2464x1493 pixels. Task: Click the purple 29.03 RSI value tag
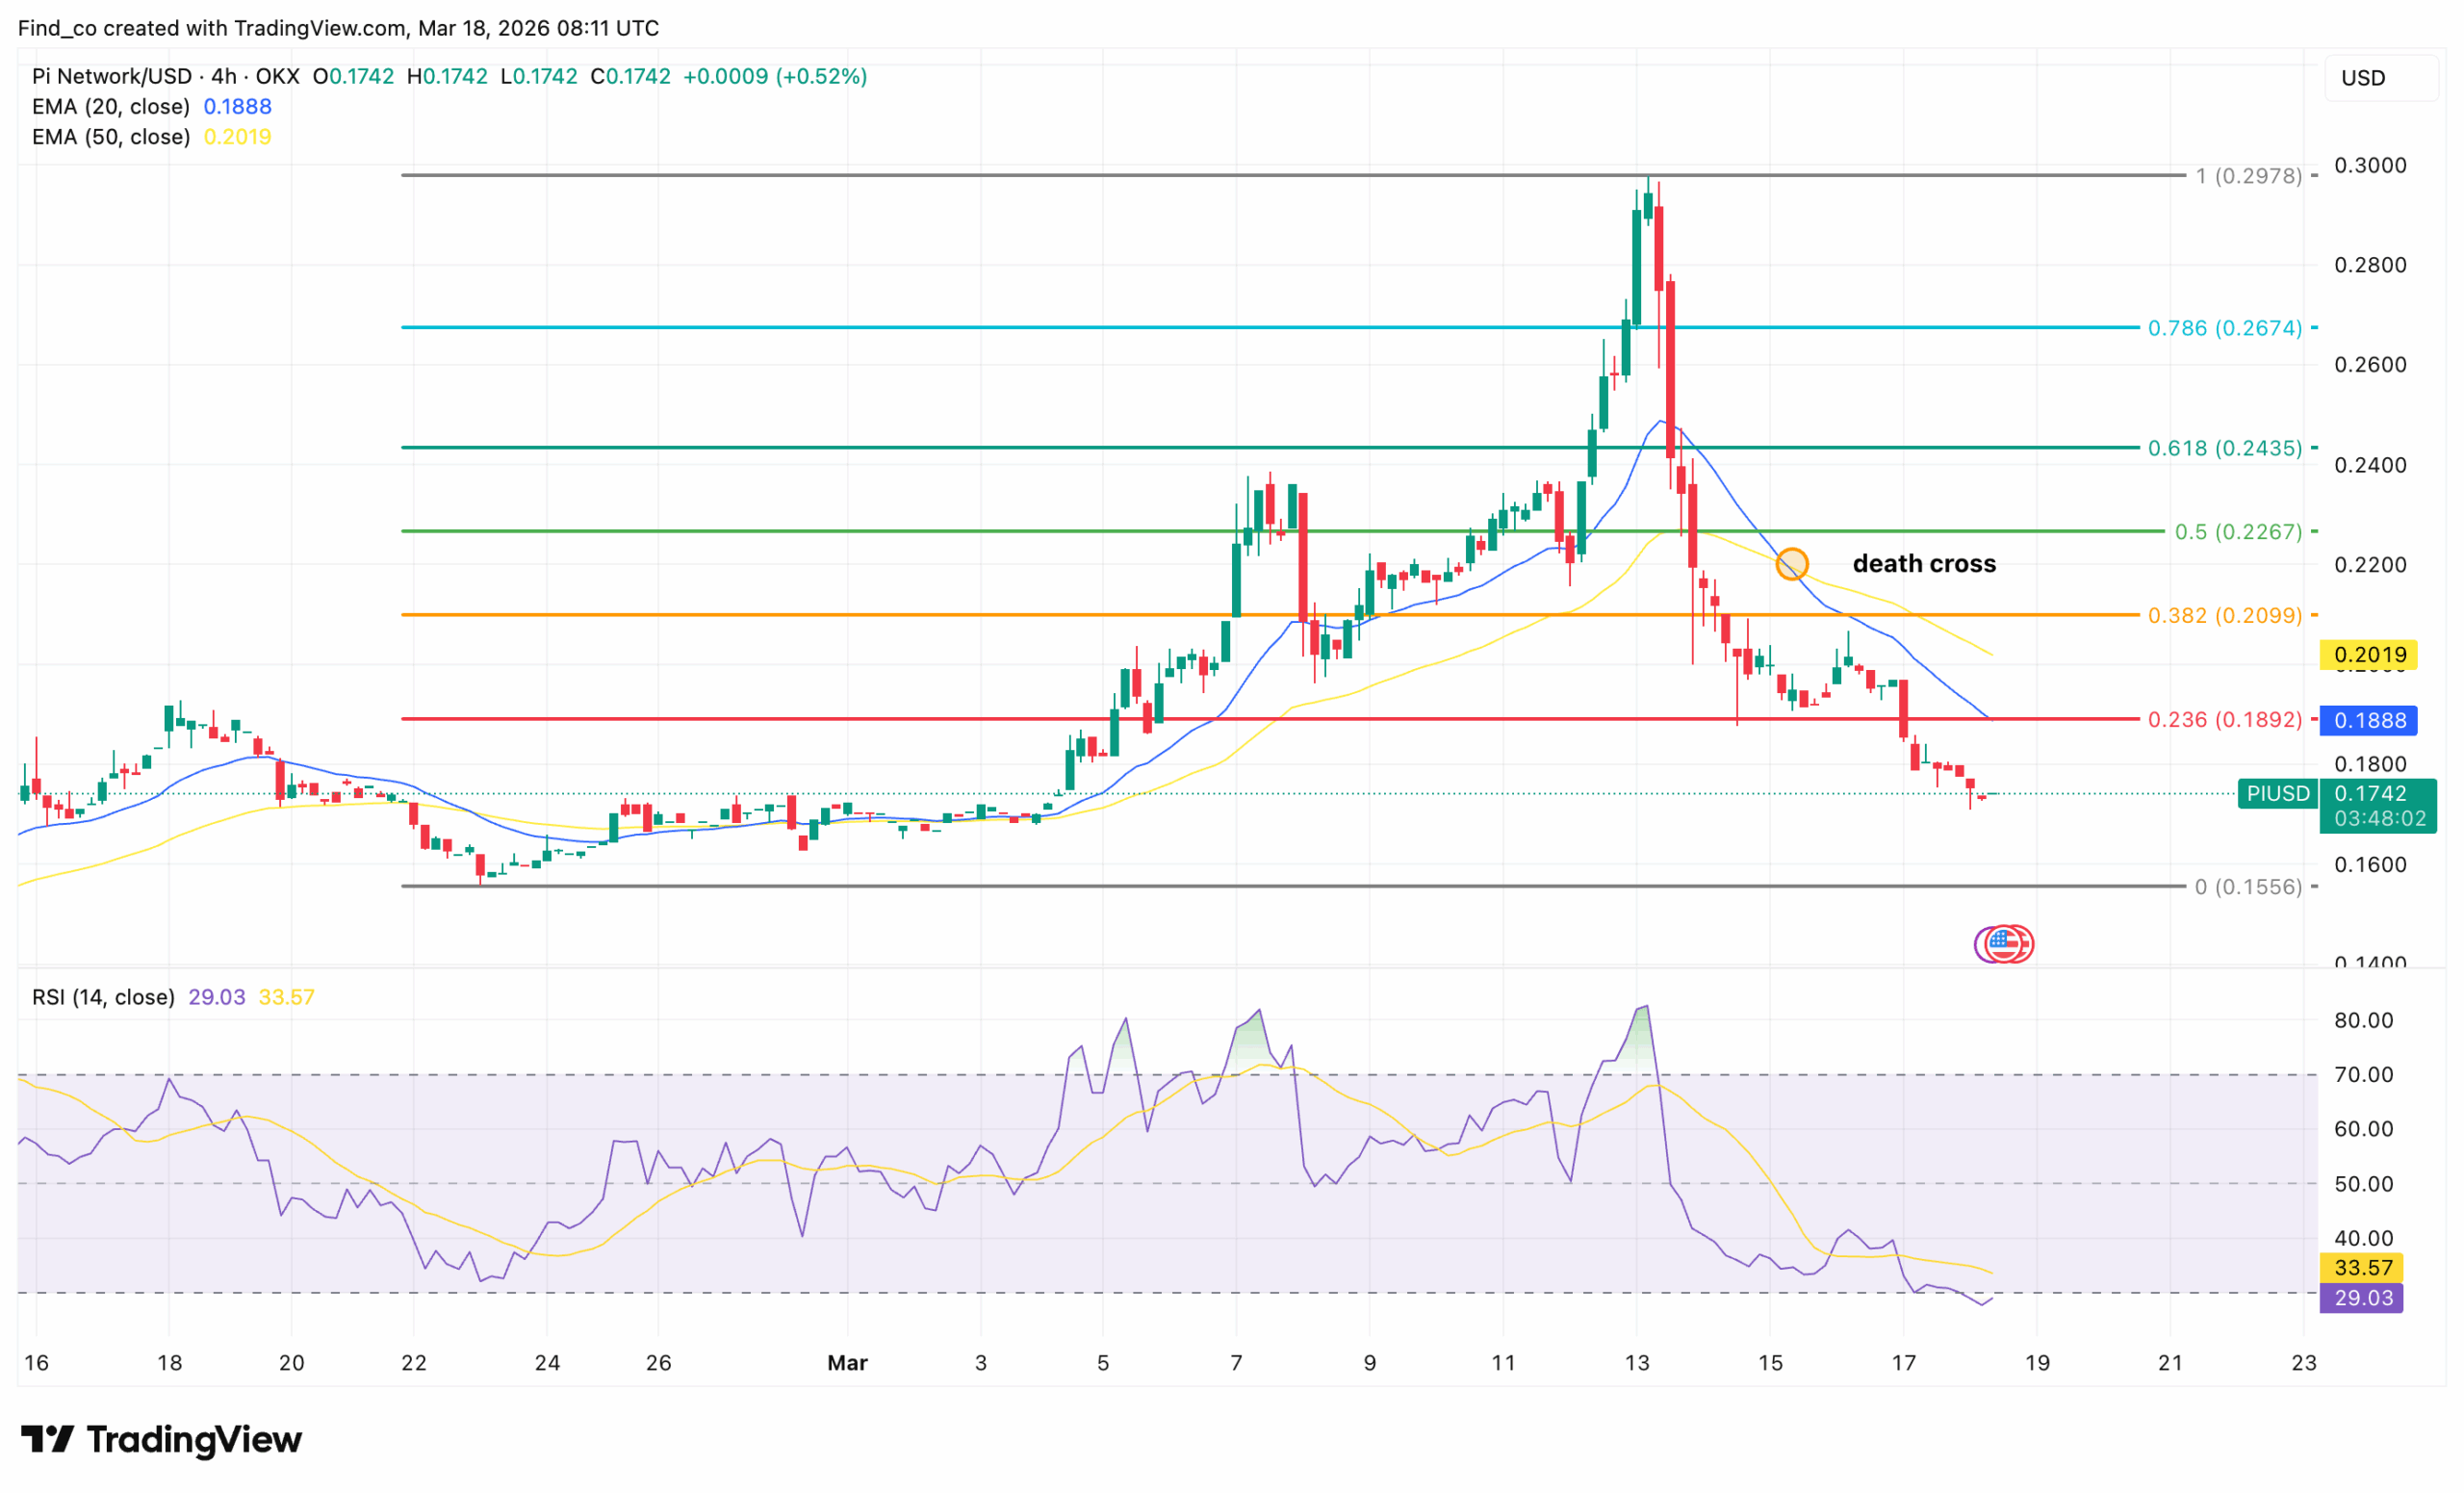(x=2362, y=1297)
